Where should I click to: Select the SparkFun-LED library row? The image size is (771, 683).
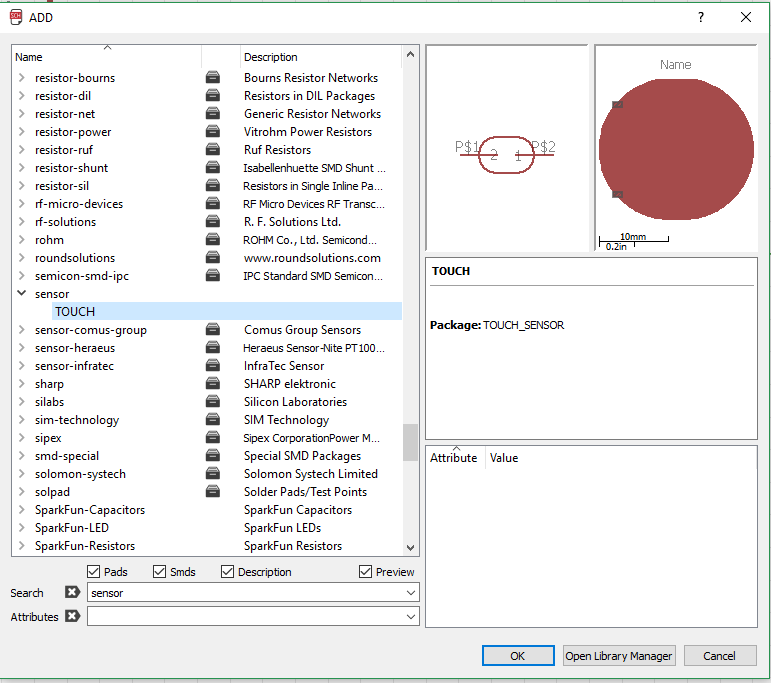coord(208,528)
